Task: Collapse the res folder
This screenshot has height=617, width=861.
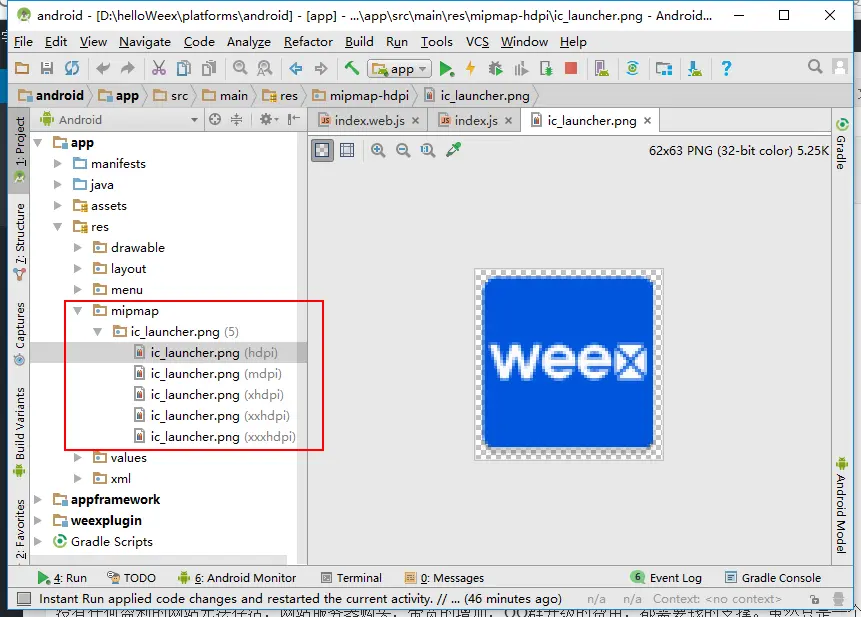Action: click(x=58, y=227)
